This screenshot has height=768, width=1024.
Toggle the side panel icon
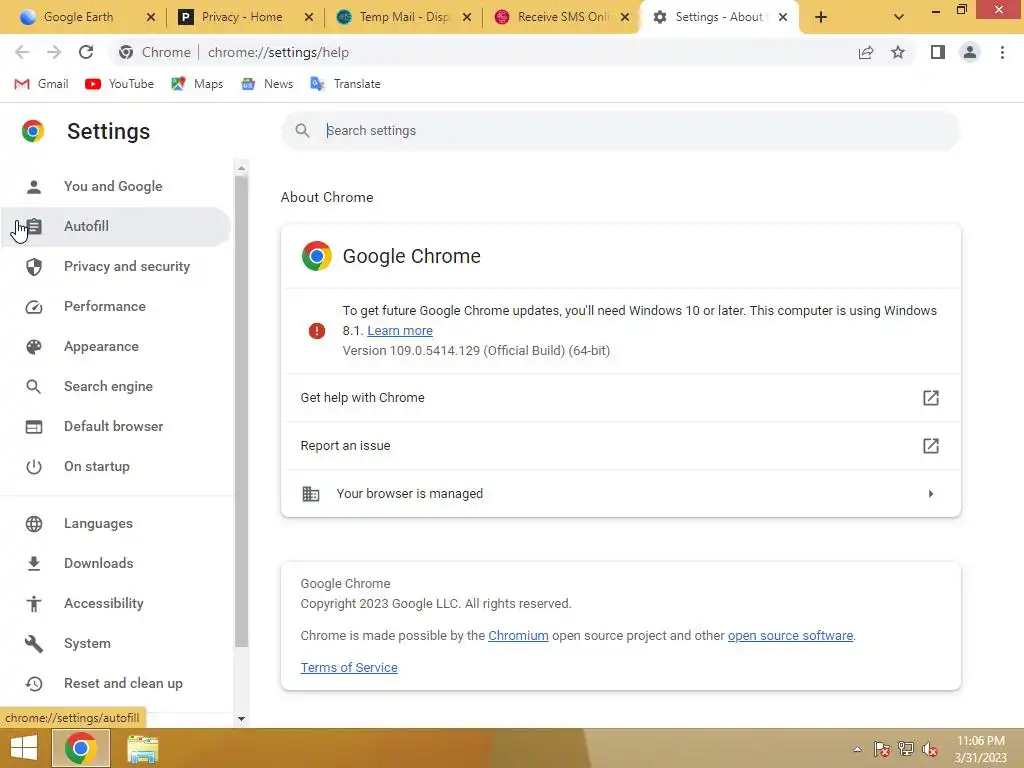coord(938,52)
